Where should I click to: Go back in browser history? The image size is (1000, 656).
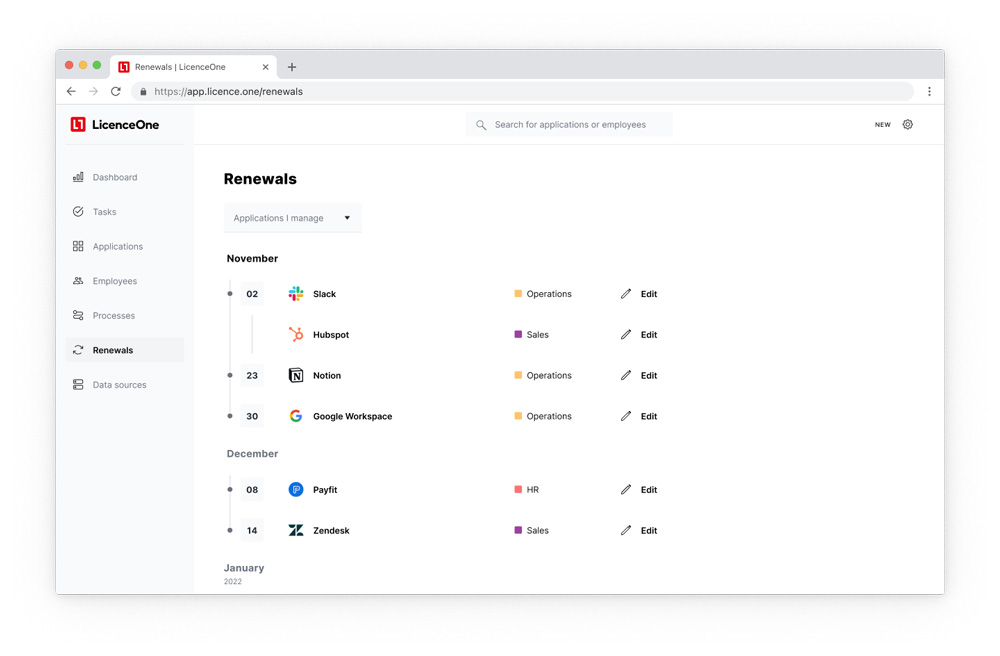tap(71, 91)
